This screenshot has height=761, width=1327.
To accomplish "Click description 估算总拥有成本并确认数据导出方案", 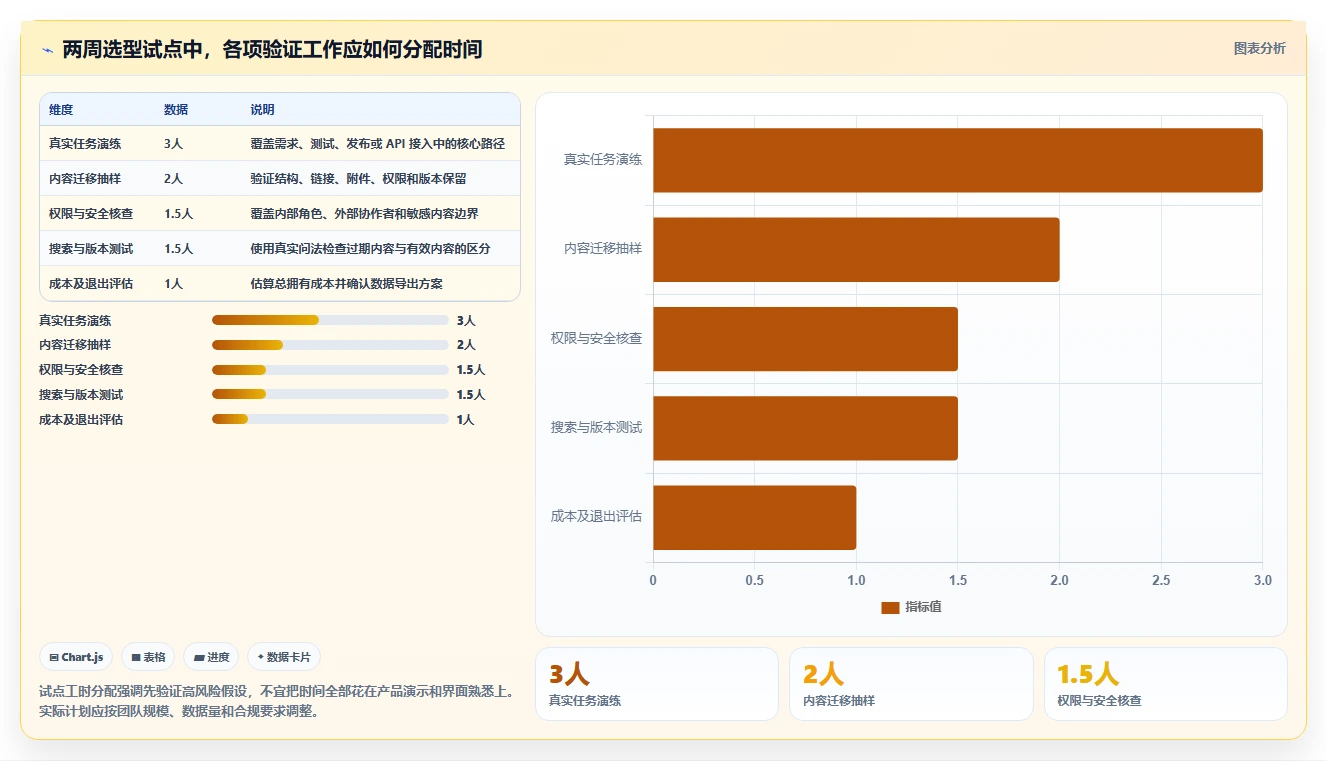I will [x=346, y=283].
